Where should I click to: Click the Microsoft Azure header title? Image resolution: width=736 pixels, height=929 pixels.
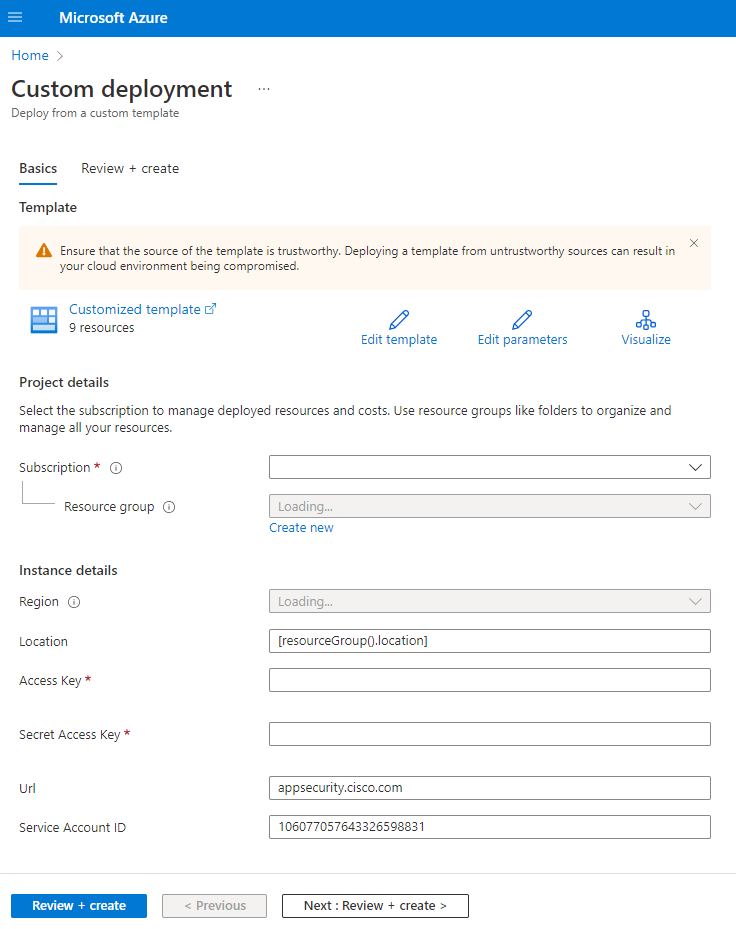pos(113,18)
